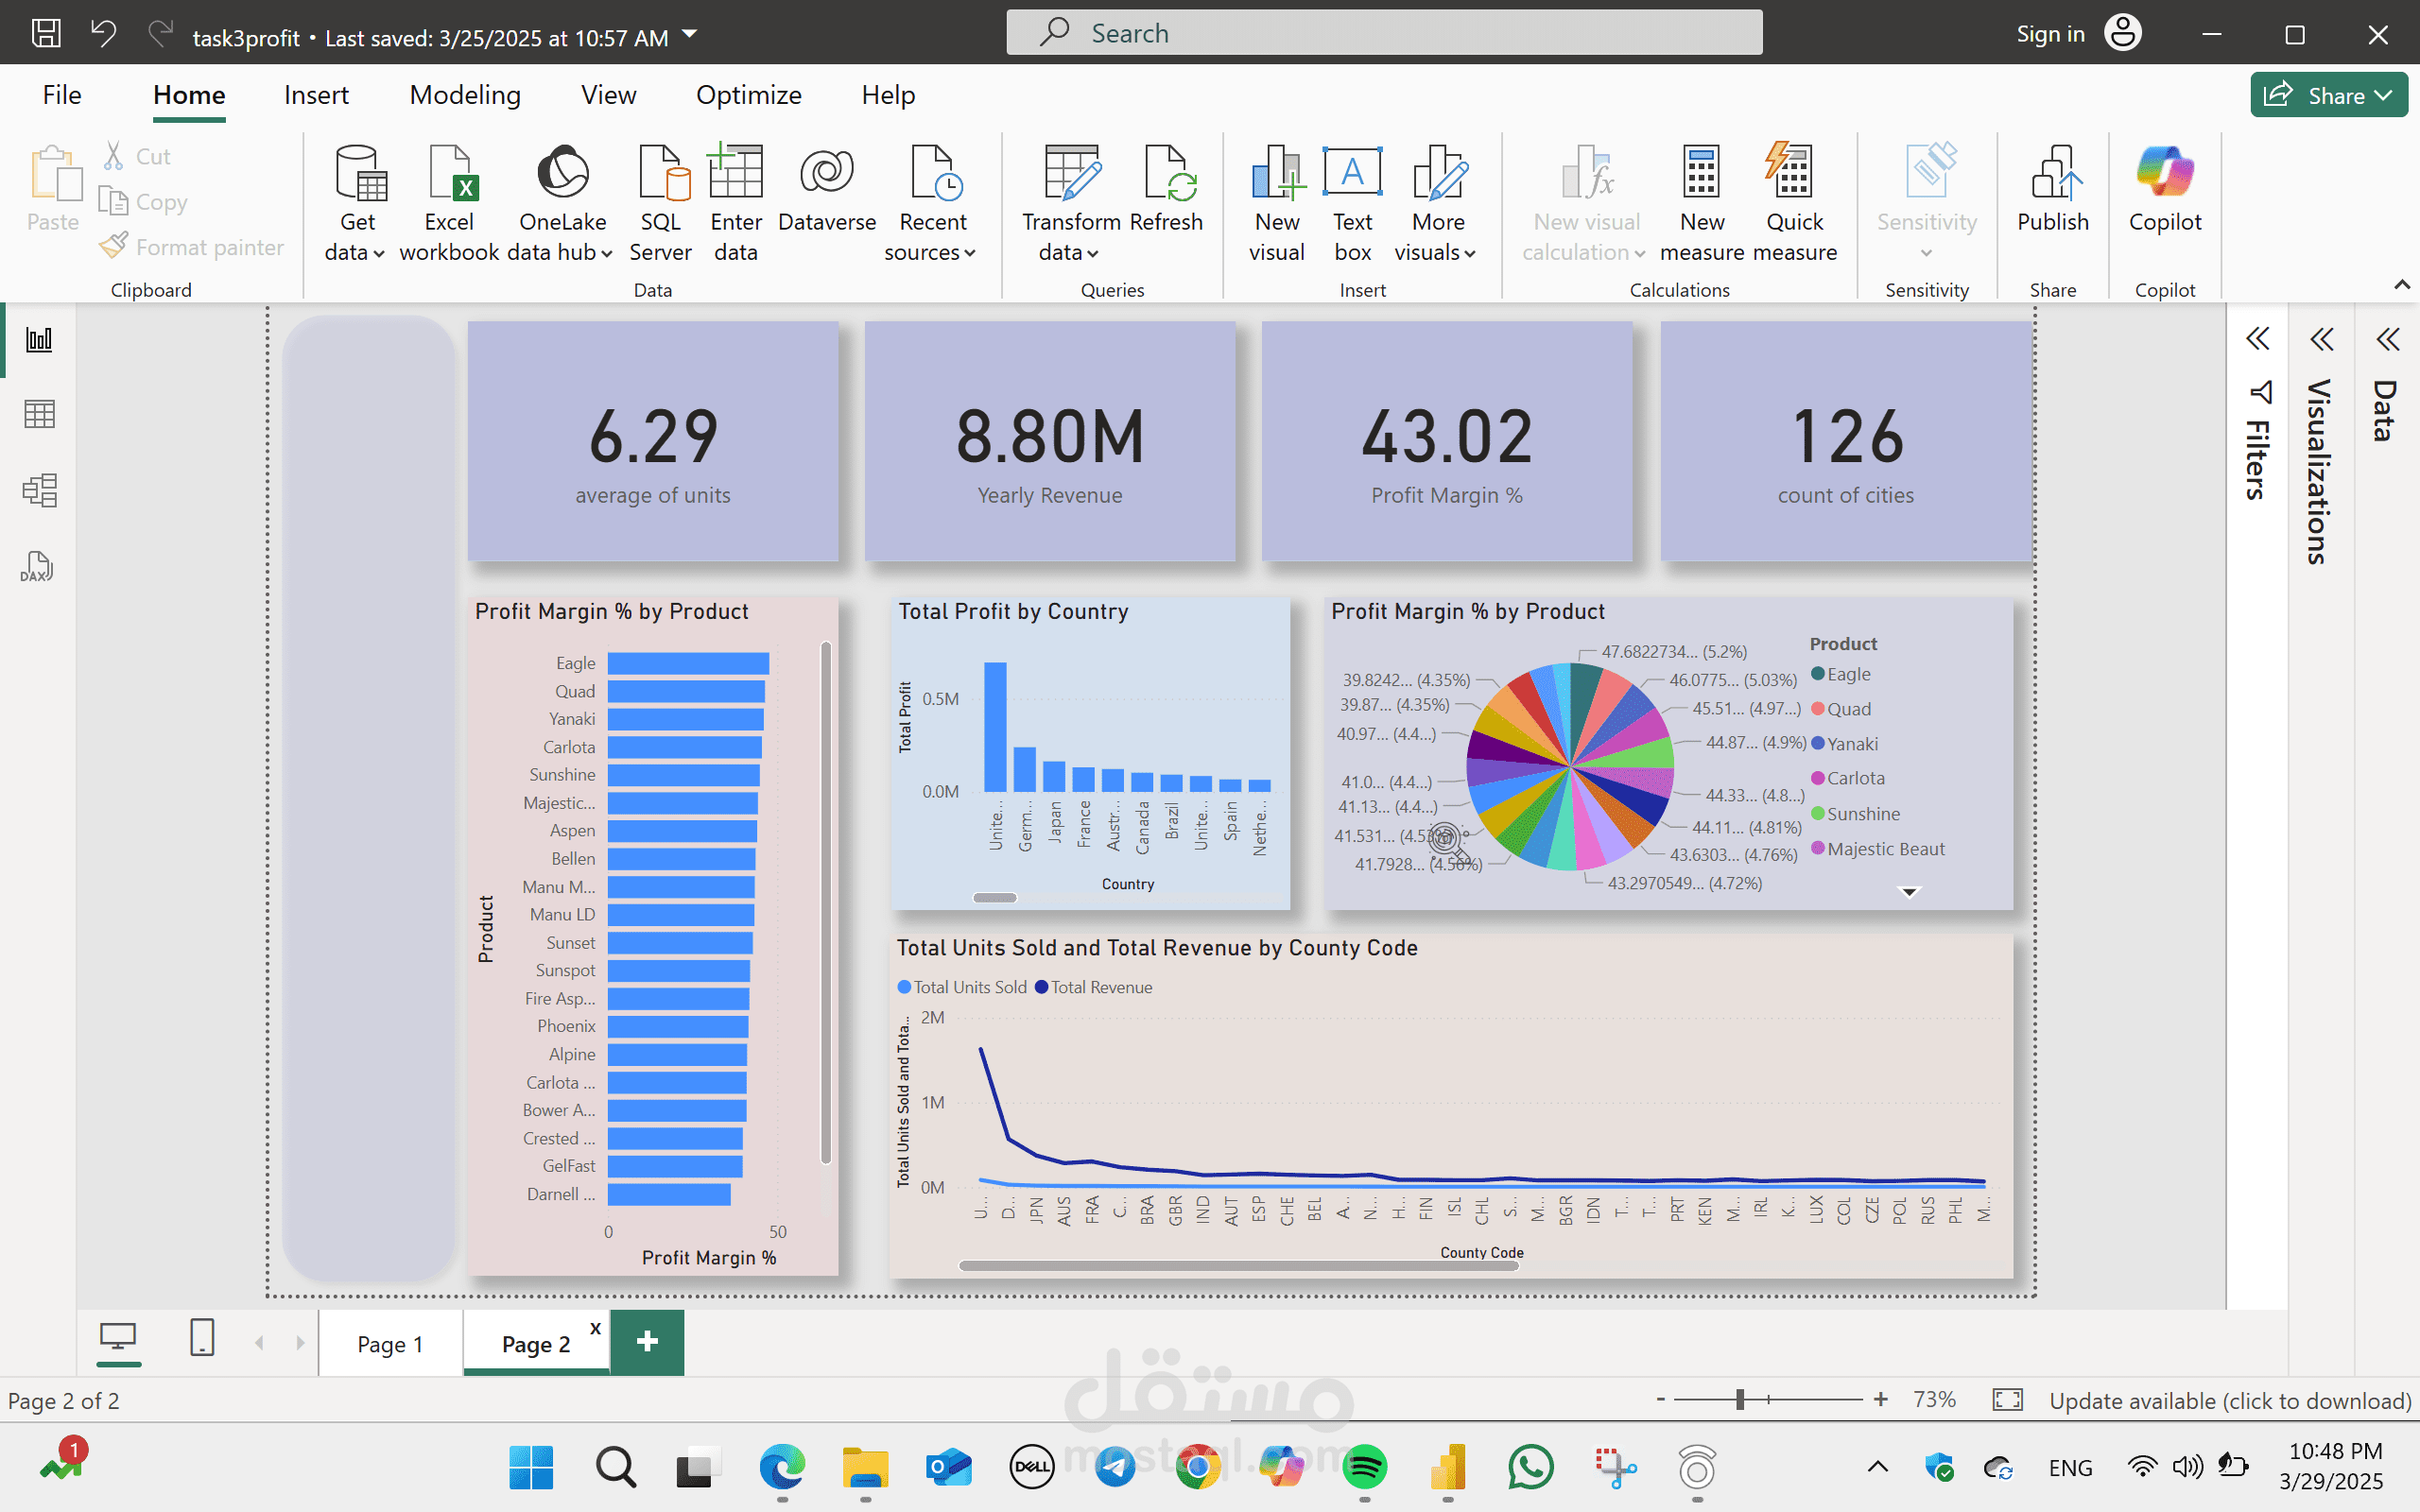
Task: Expand the Filters pane
Action: (2257, 339)
